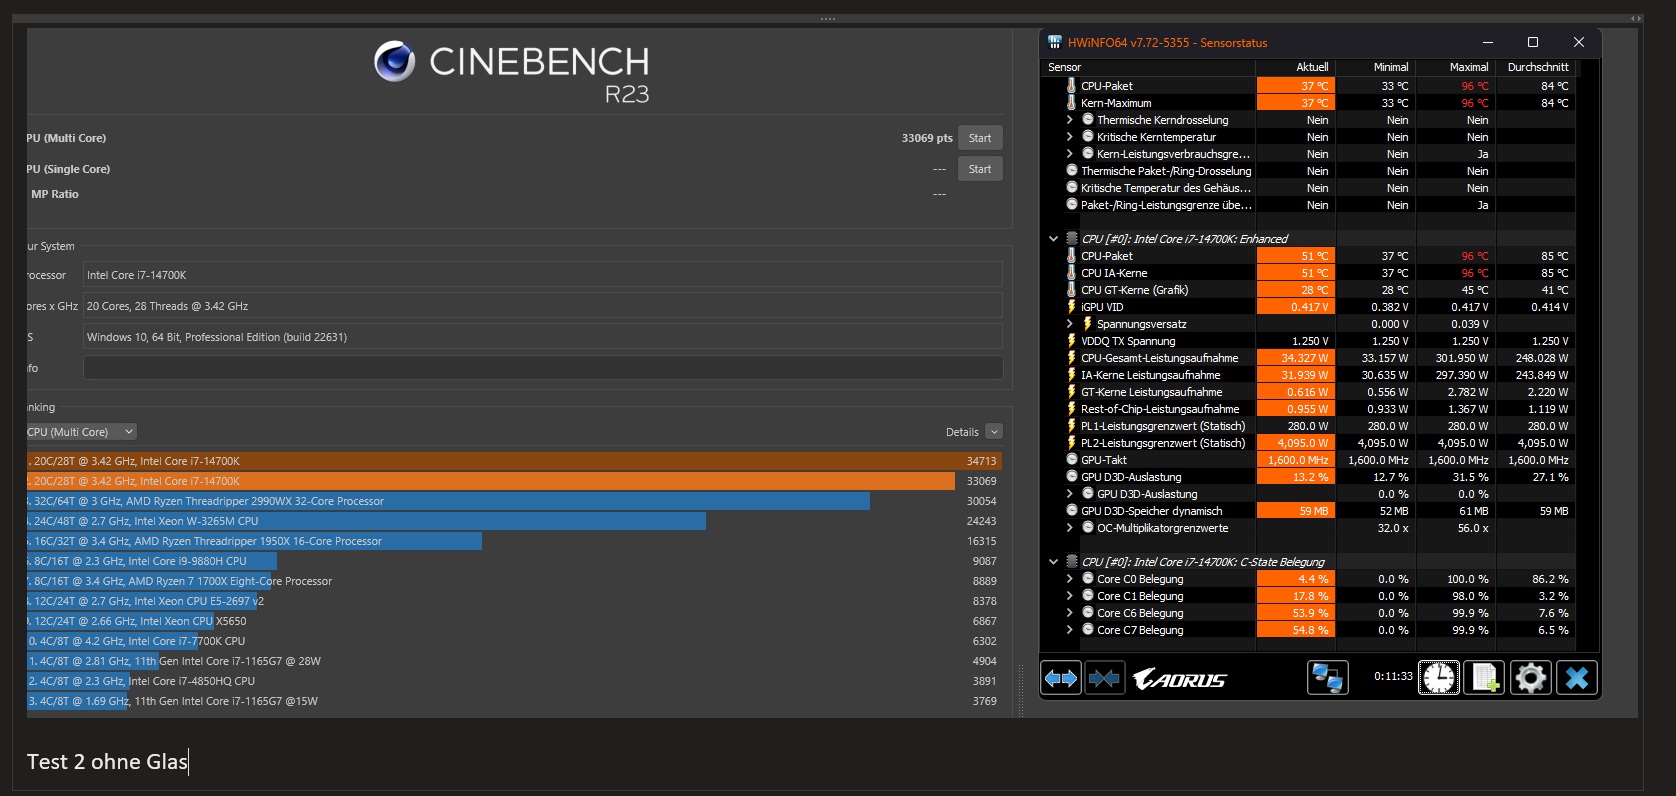Start the CPU Multi Core benchmark
Screen dimensions: 1676x796
click(x=980, y=138)
